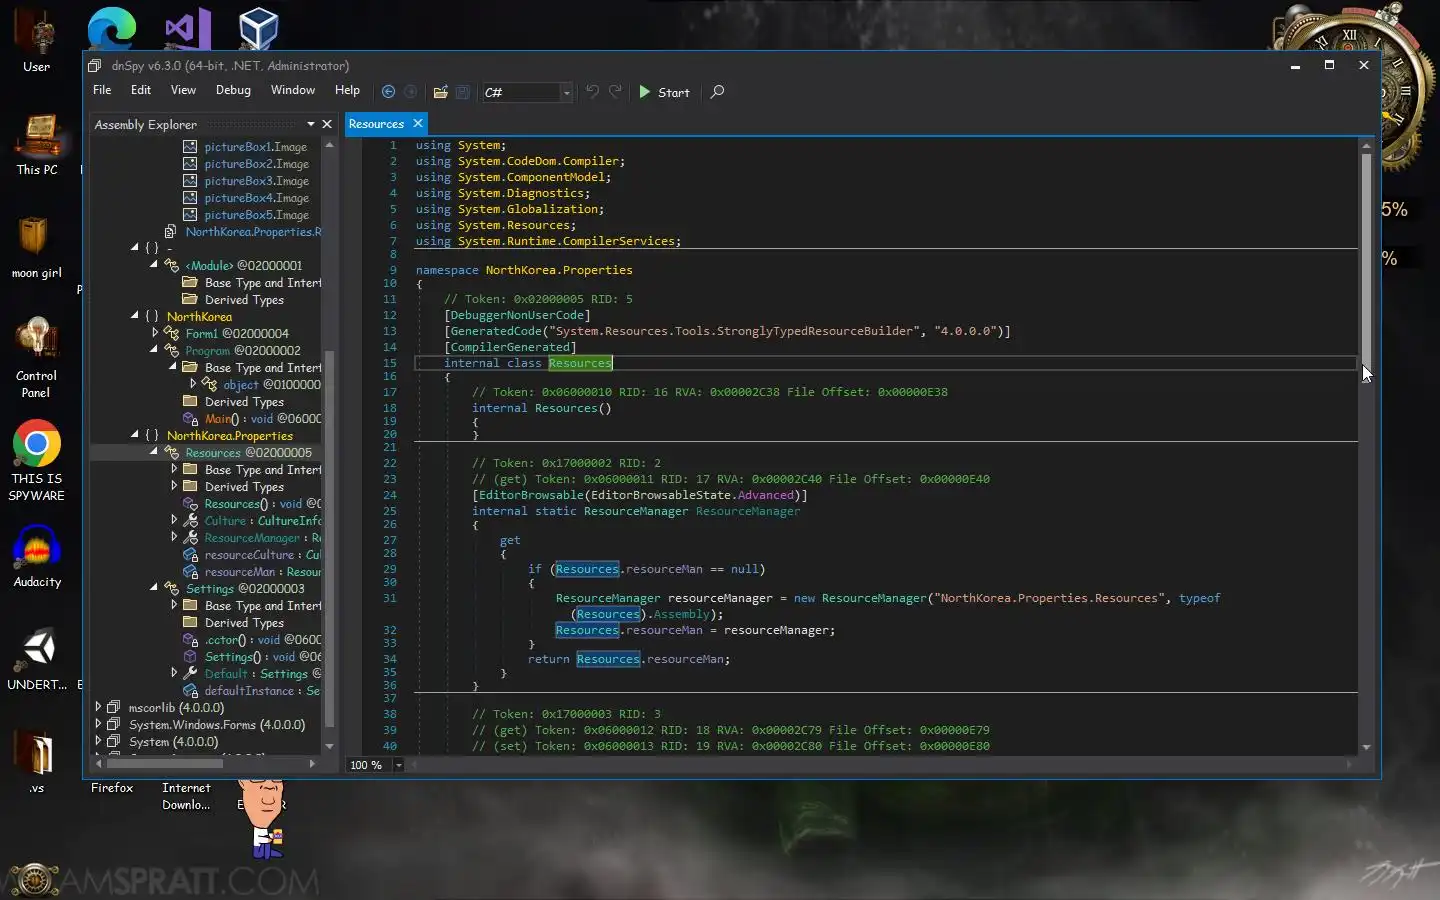Click the Main() method icon
The width and height of the screenshot is (1440, 900).
click(190, 419)
